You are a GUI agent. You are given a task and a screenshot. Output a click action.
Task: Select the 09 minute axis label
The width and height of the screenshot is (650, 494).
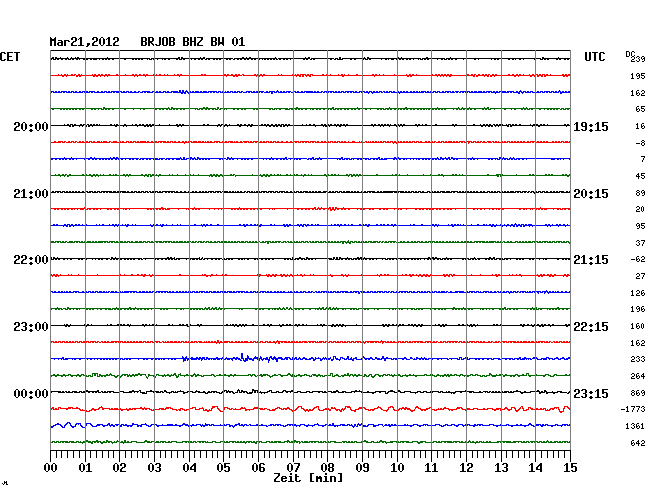[x=362, y=468]
